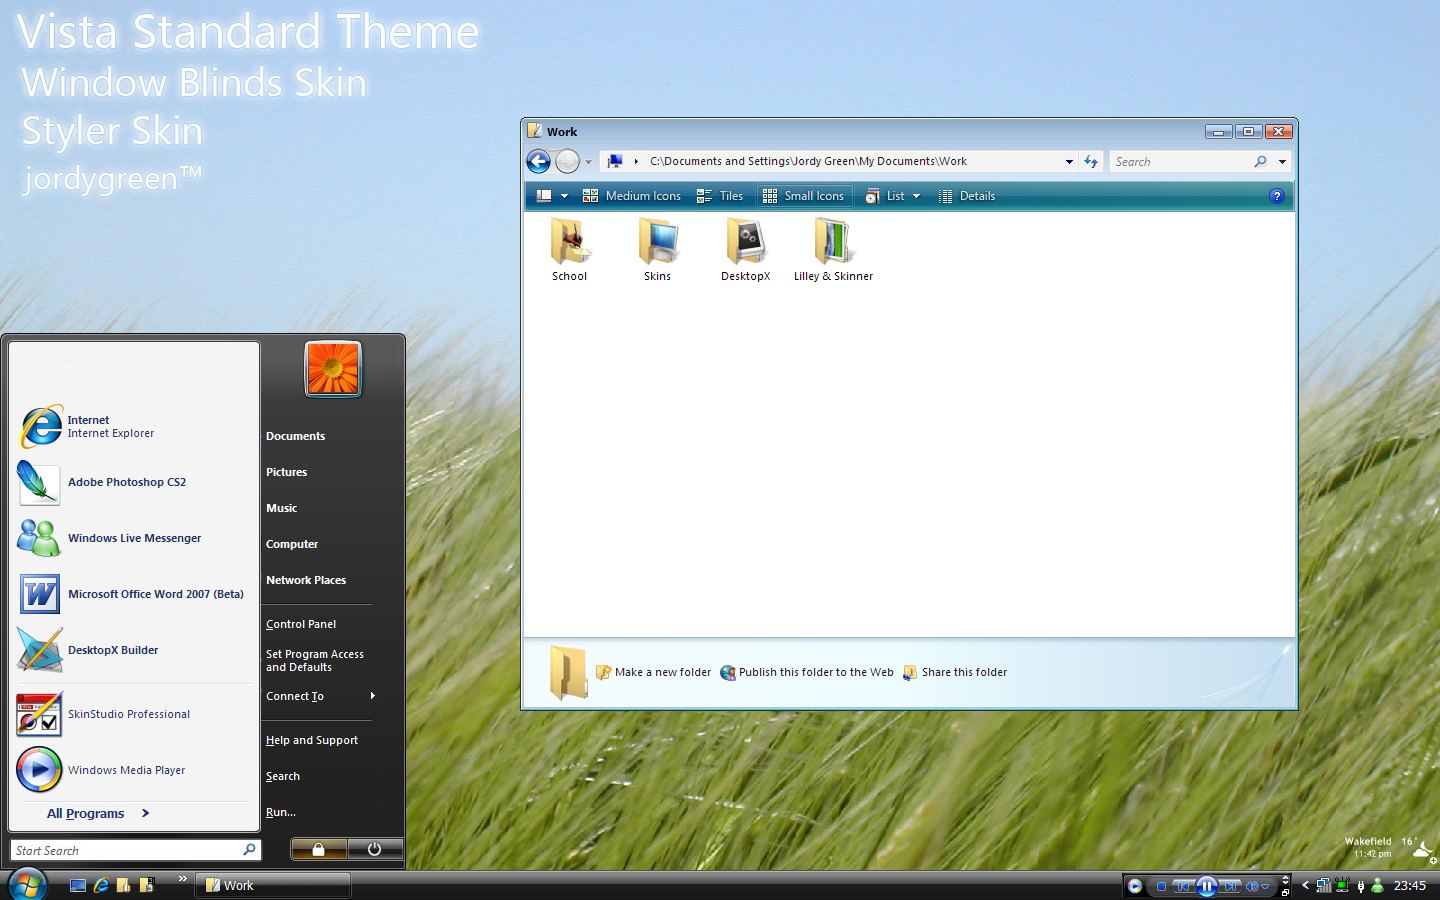Open the Search magnifier in the Explorer window
Screen dimensions: 1440x900
click(1260, 161)
